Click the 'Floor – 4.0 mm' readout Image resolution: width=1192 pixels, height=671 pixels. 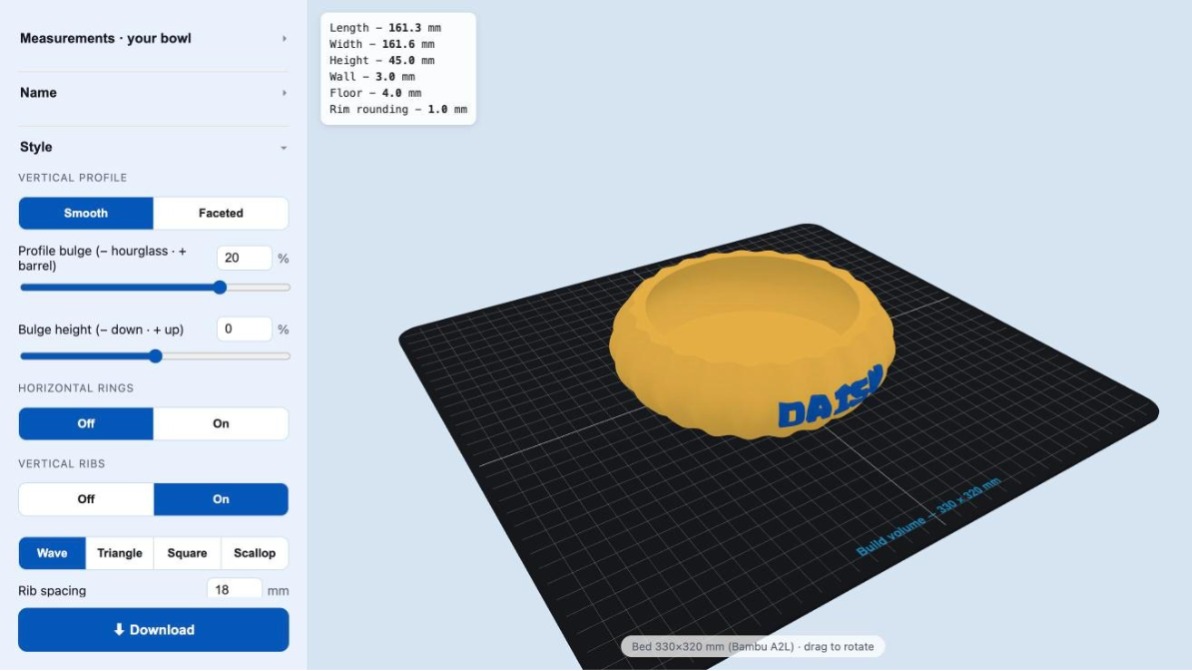point(375,93)
